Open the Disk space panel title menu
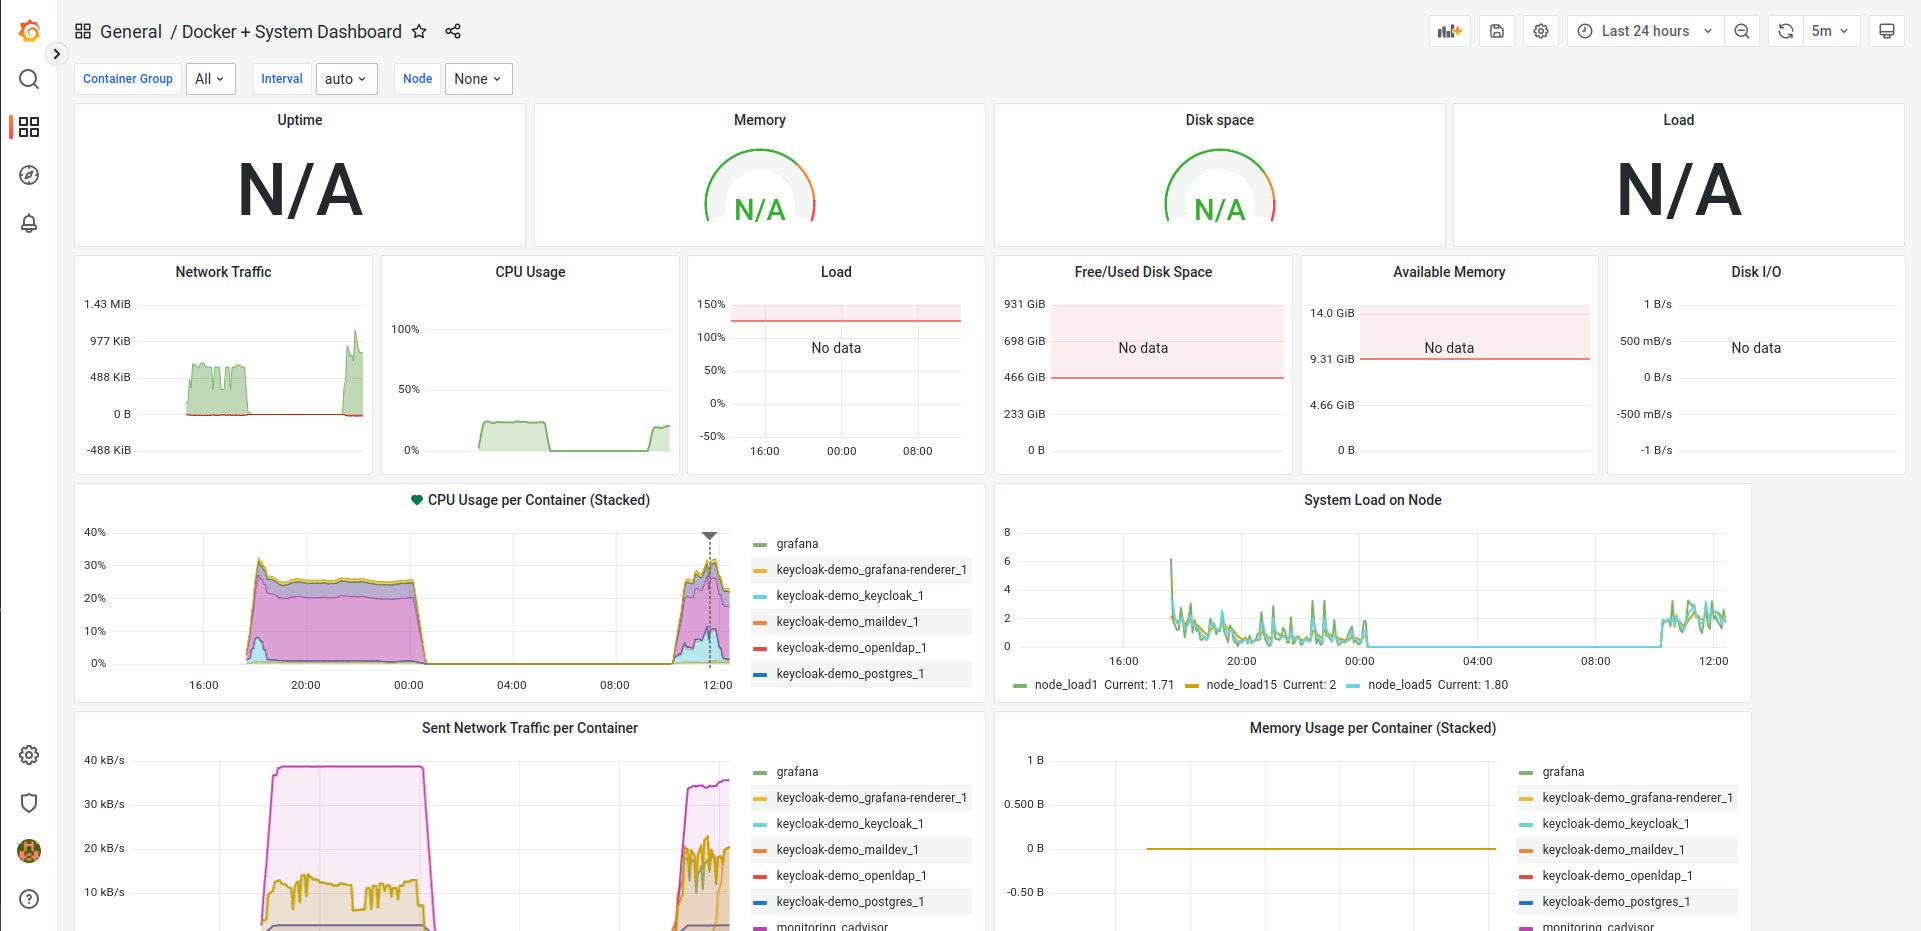Image resolution: width=1921 pixels, height=931 pixels. pyautogui.click(x=1219, y=120)
